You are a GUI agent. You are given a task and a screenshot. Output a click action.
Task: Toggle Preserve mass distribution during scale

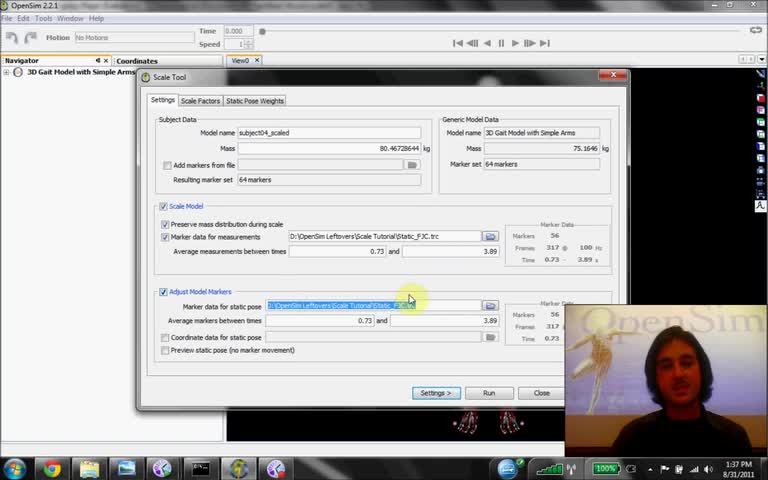[x=165, y=224]
